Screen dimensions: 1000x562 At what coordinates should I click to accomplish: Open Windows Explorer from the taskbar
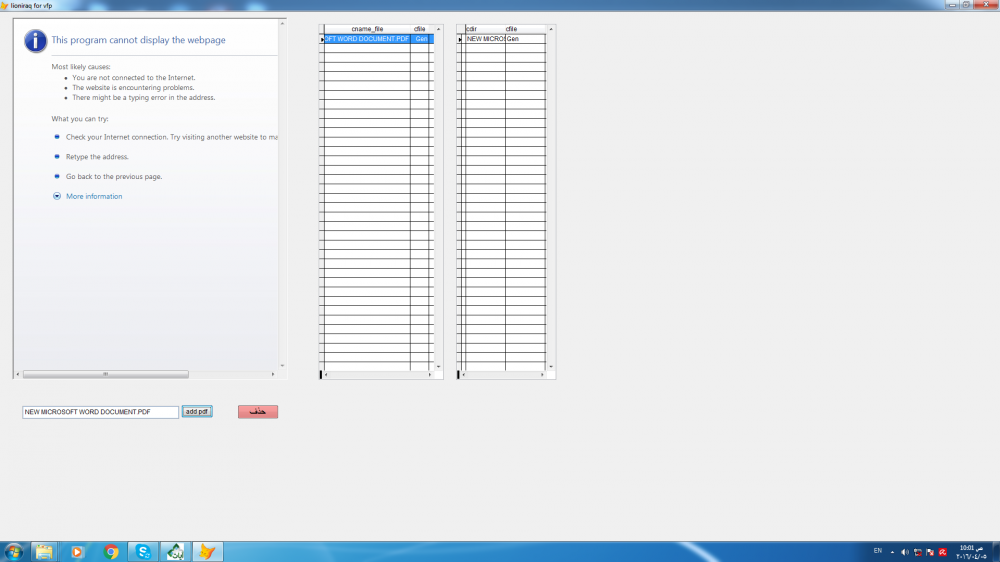44,552
